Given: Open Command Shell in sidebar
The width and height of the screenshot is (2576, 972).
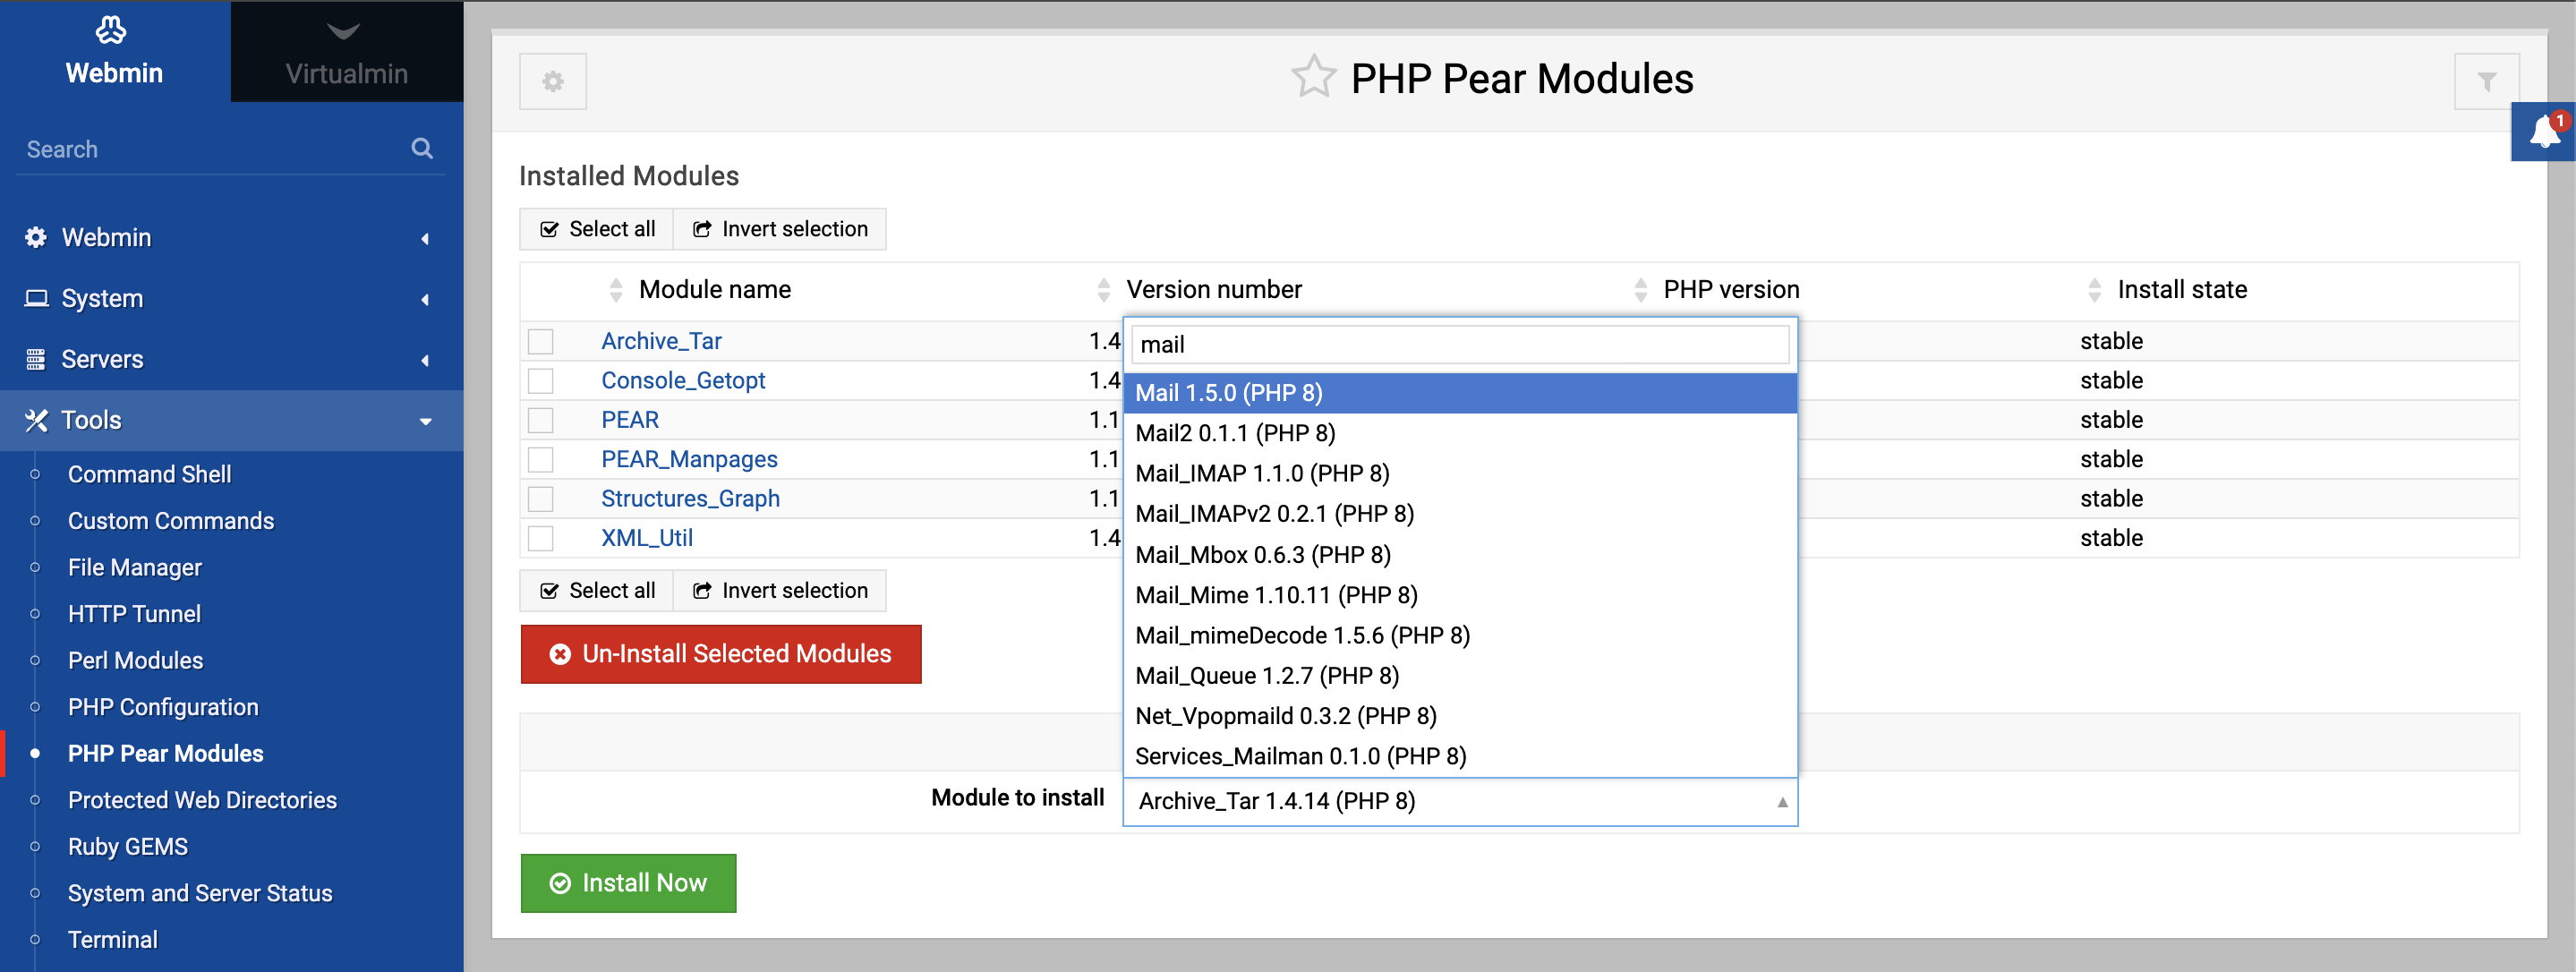Looking at the screenshot, I should (150, 474).
